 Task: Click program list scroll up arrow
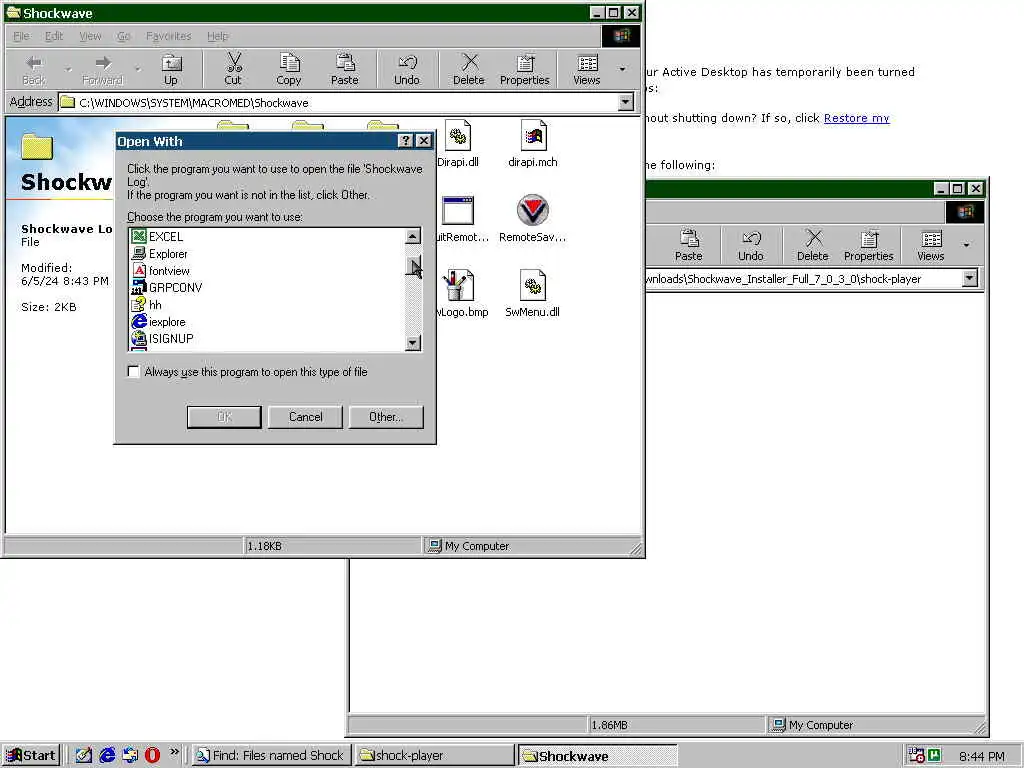click(x=413, y=236)
